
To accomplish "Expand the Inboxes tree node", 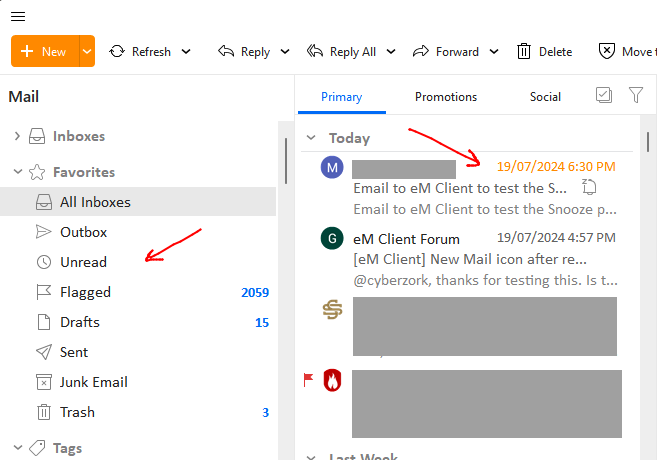I will pos(17,136).
